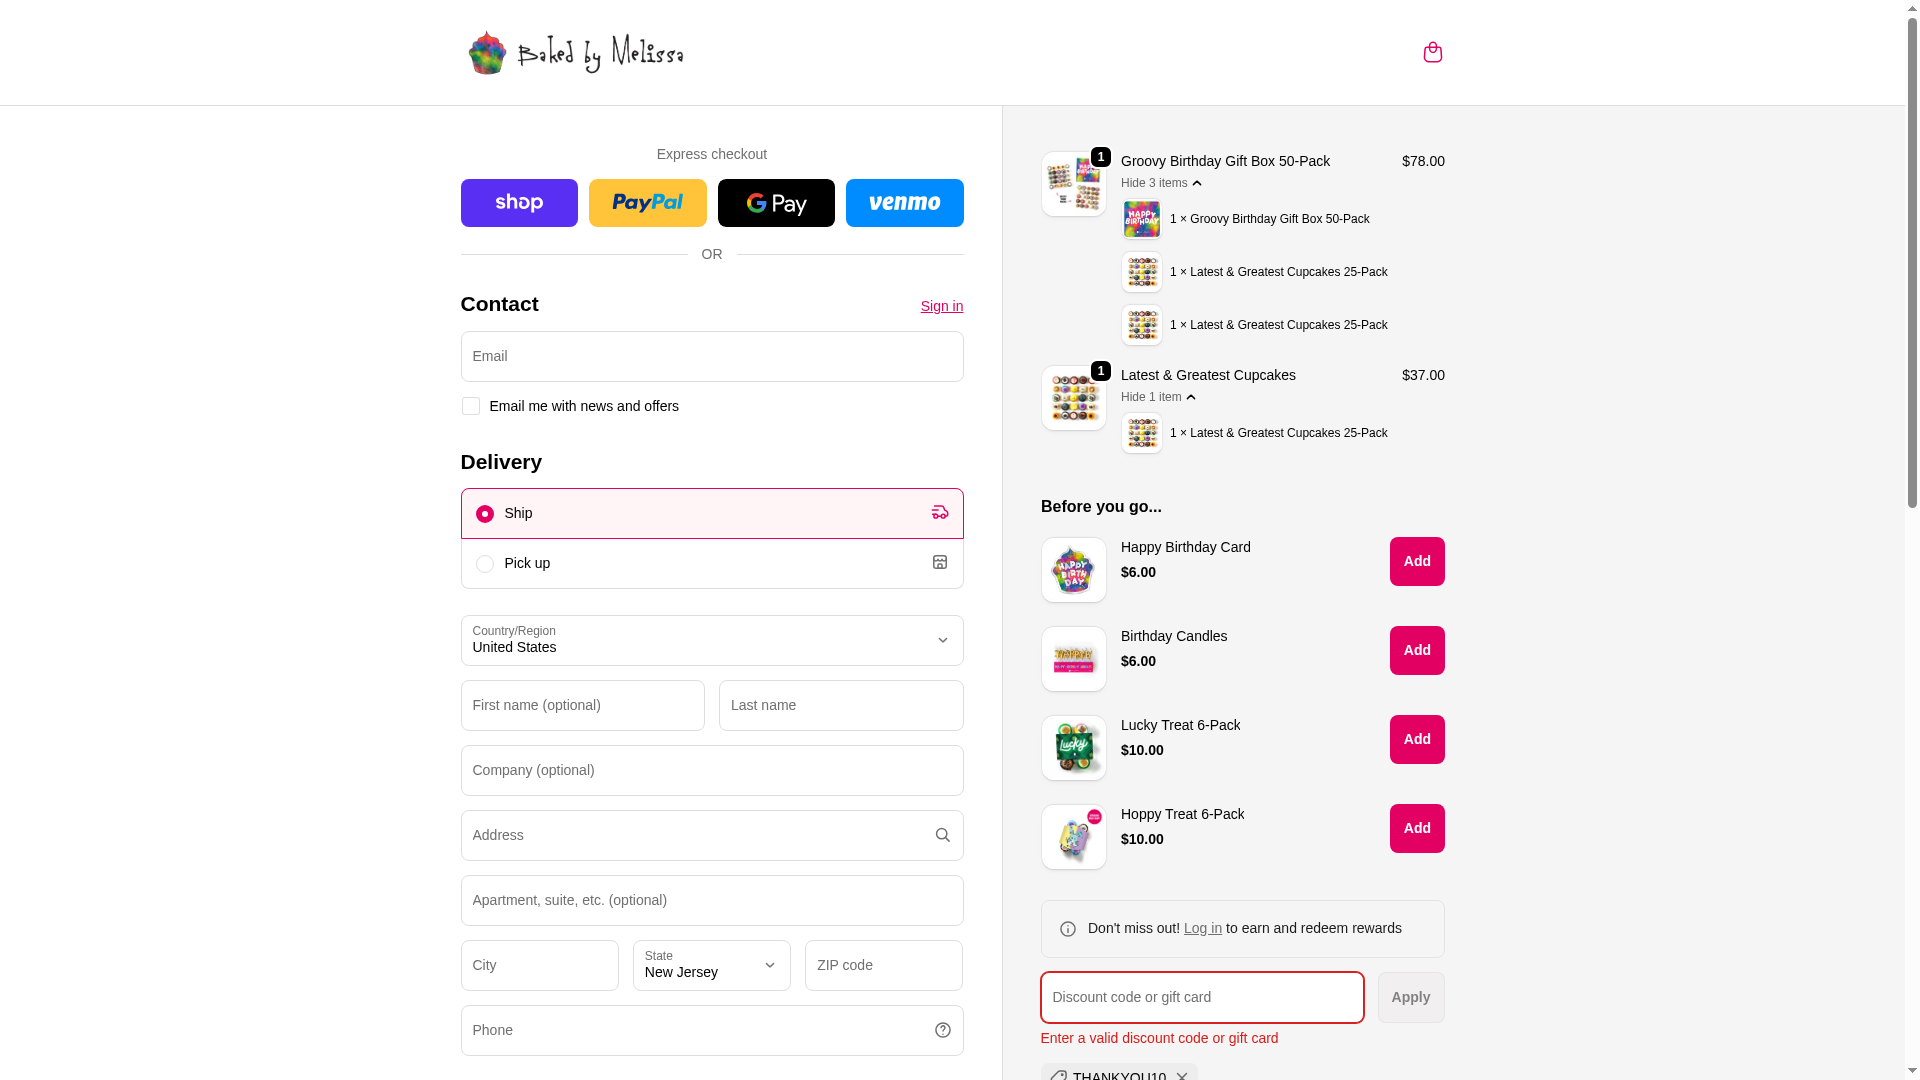Check out using Venmo
Viewport: 1920px width, 1080px height.
click(905, 203)
